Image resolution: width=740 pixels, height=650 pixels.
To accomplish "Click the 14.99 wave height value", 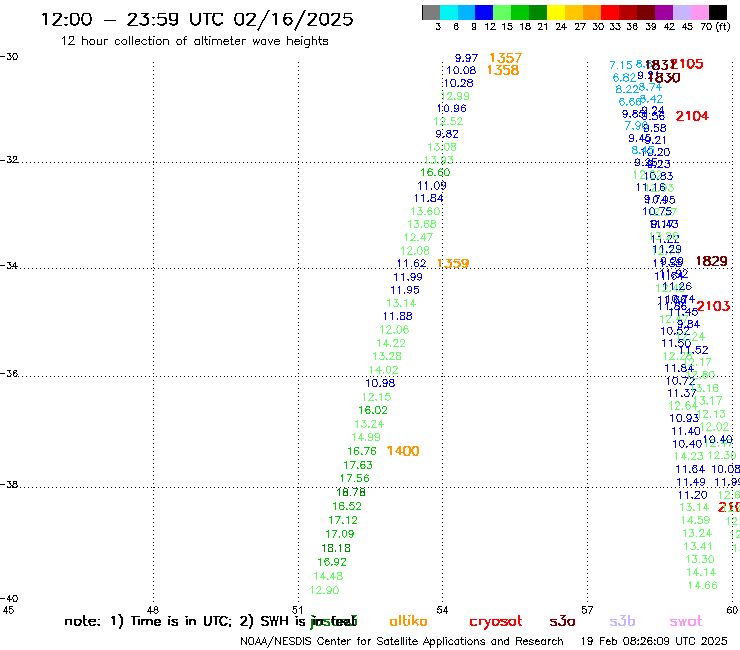I will (x=366, y=438).
